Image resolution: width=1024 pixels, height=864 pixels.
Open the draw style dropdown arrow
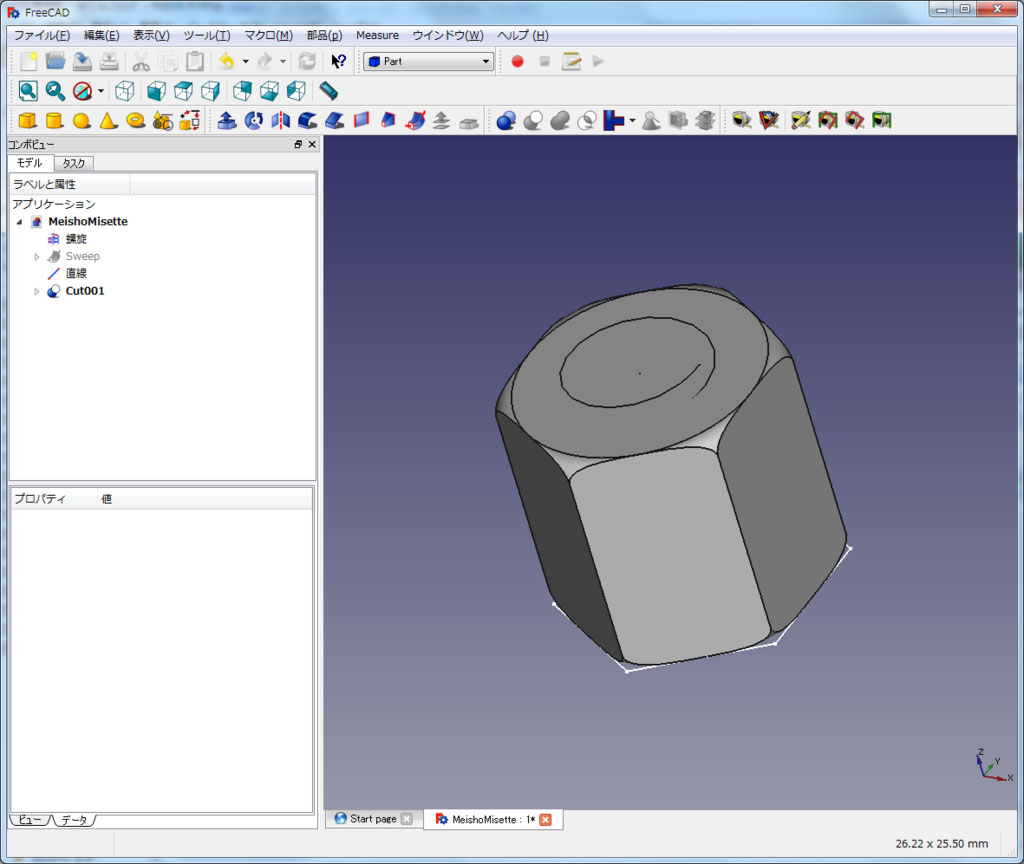click(101, 91)
